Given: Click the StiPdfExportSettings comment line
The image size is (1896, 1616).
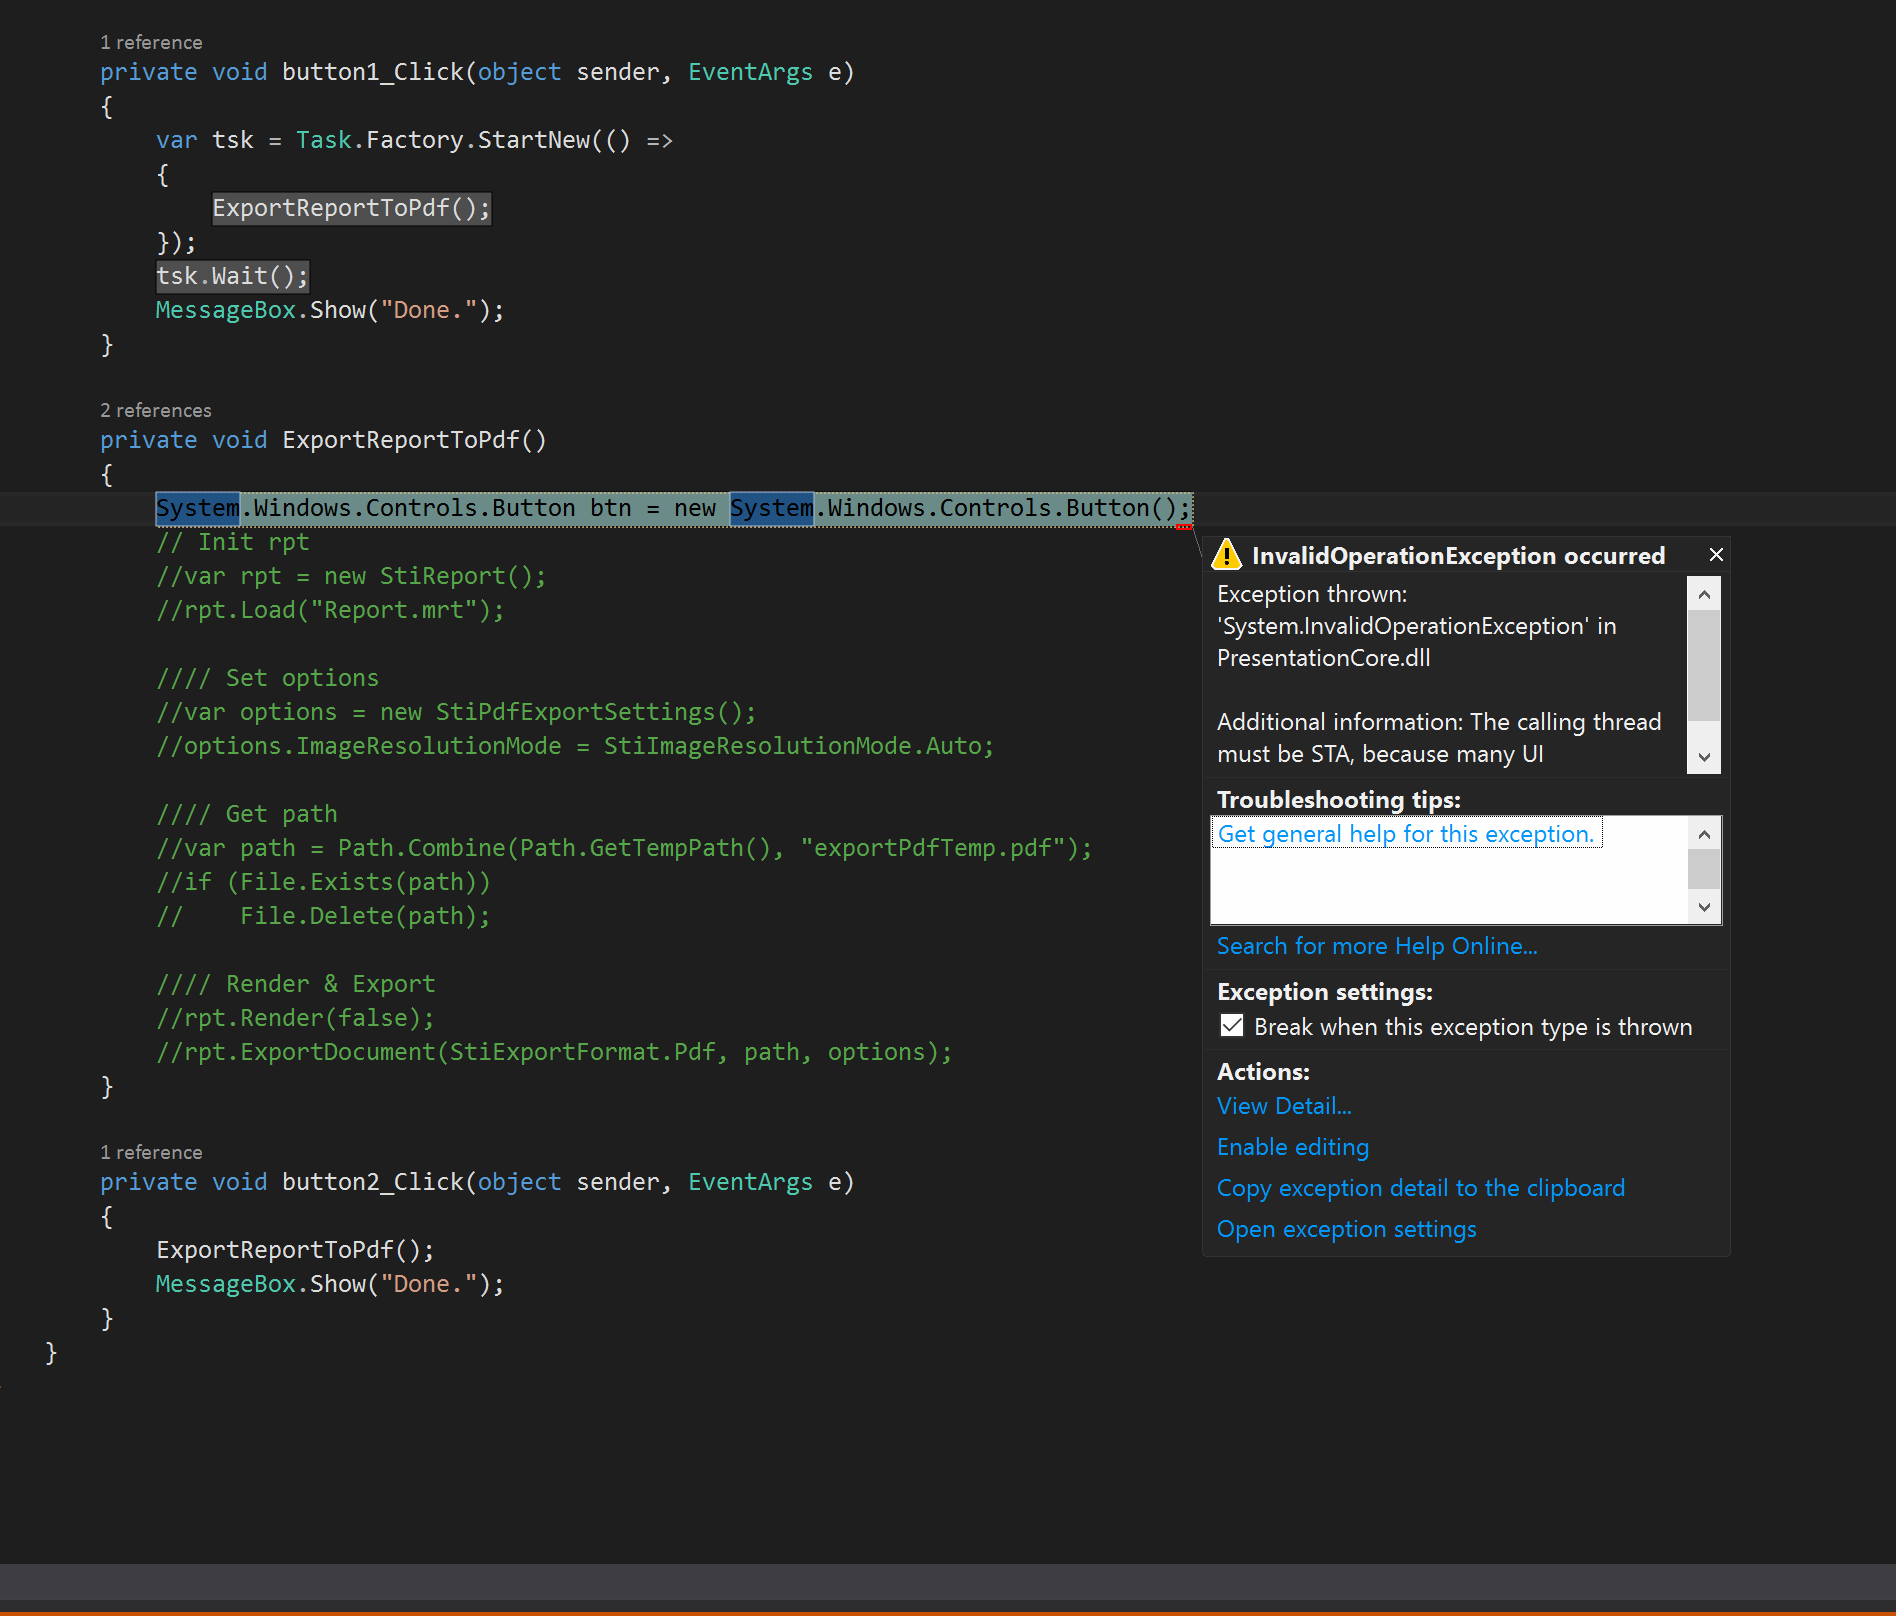Looking at the screenshot, I should point(456,712).
